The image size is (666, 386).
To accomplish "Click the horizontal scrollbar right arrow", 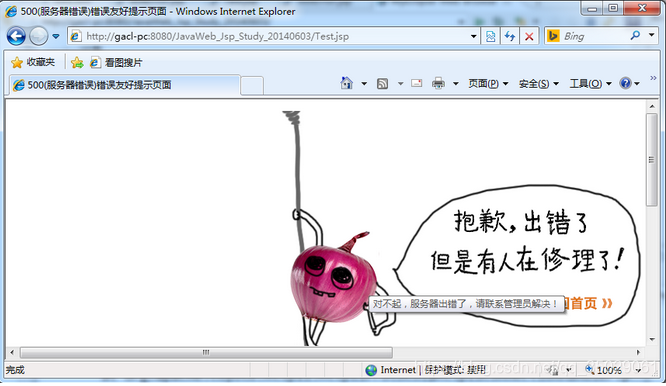I will [x=638, y=352].
